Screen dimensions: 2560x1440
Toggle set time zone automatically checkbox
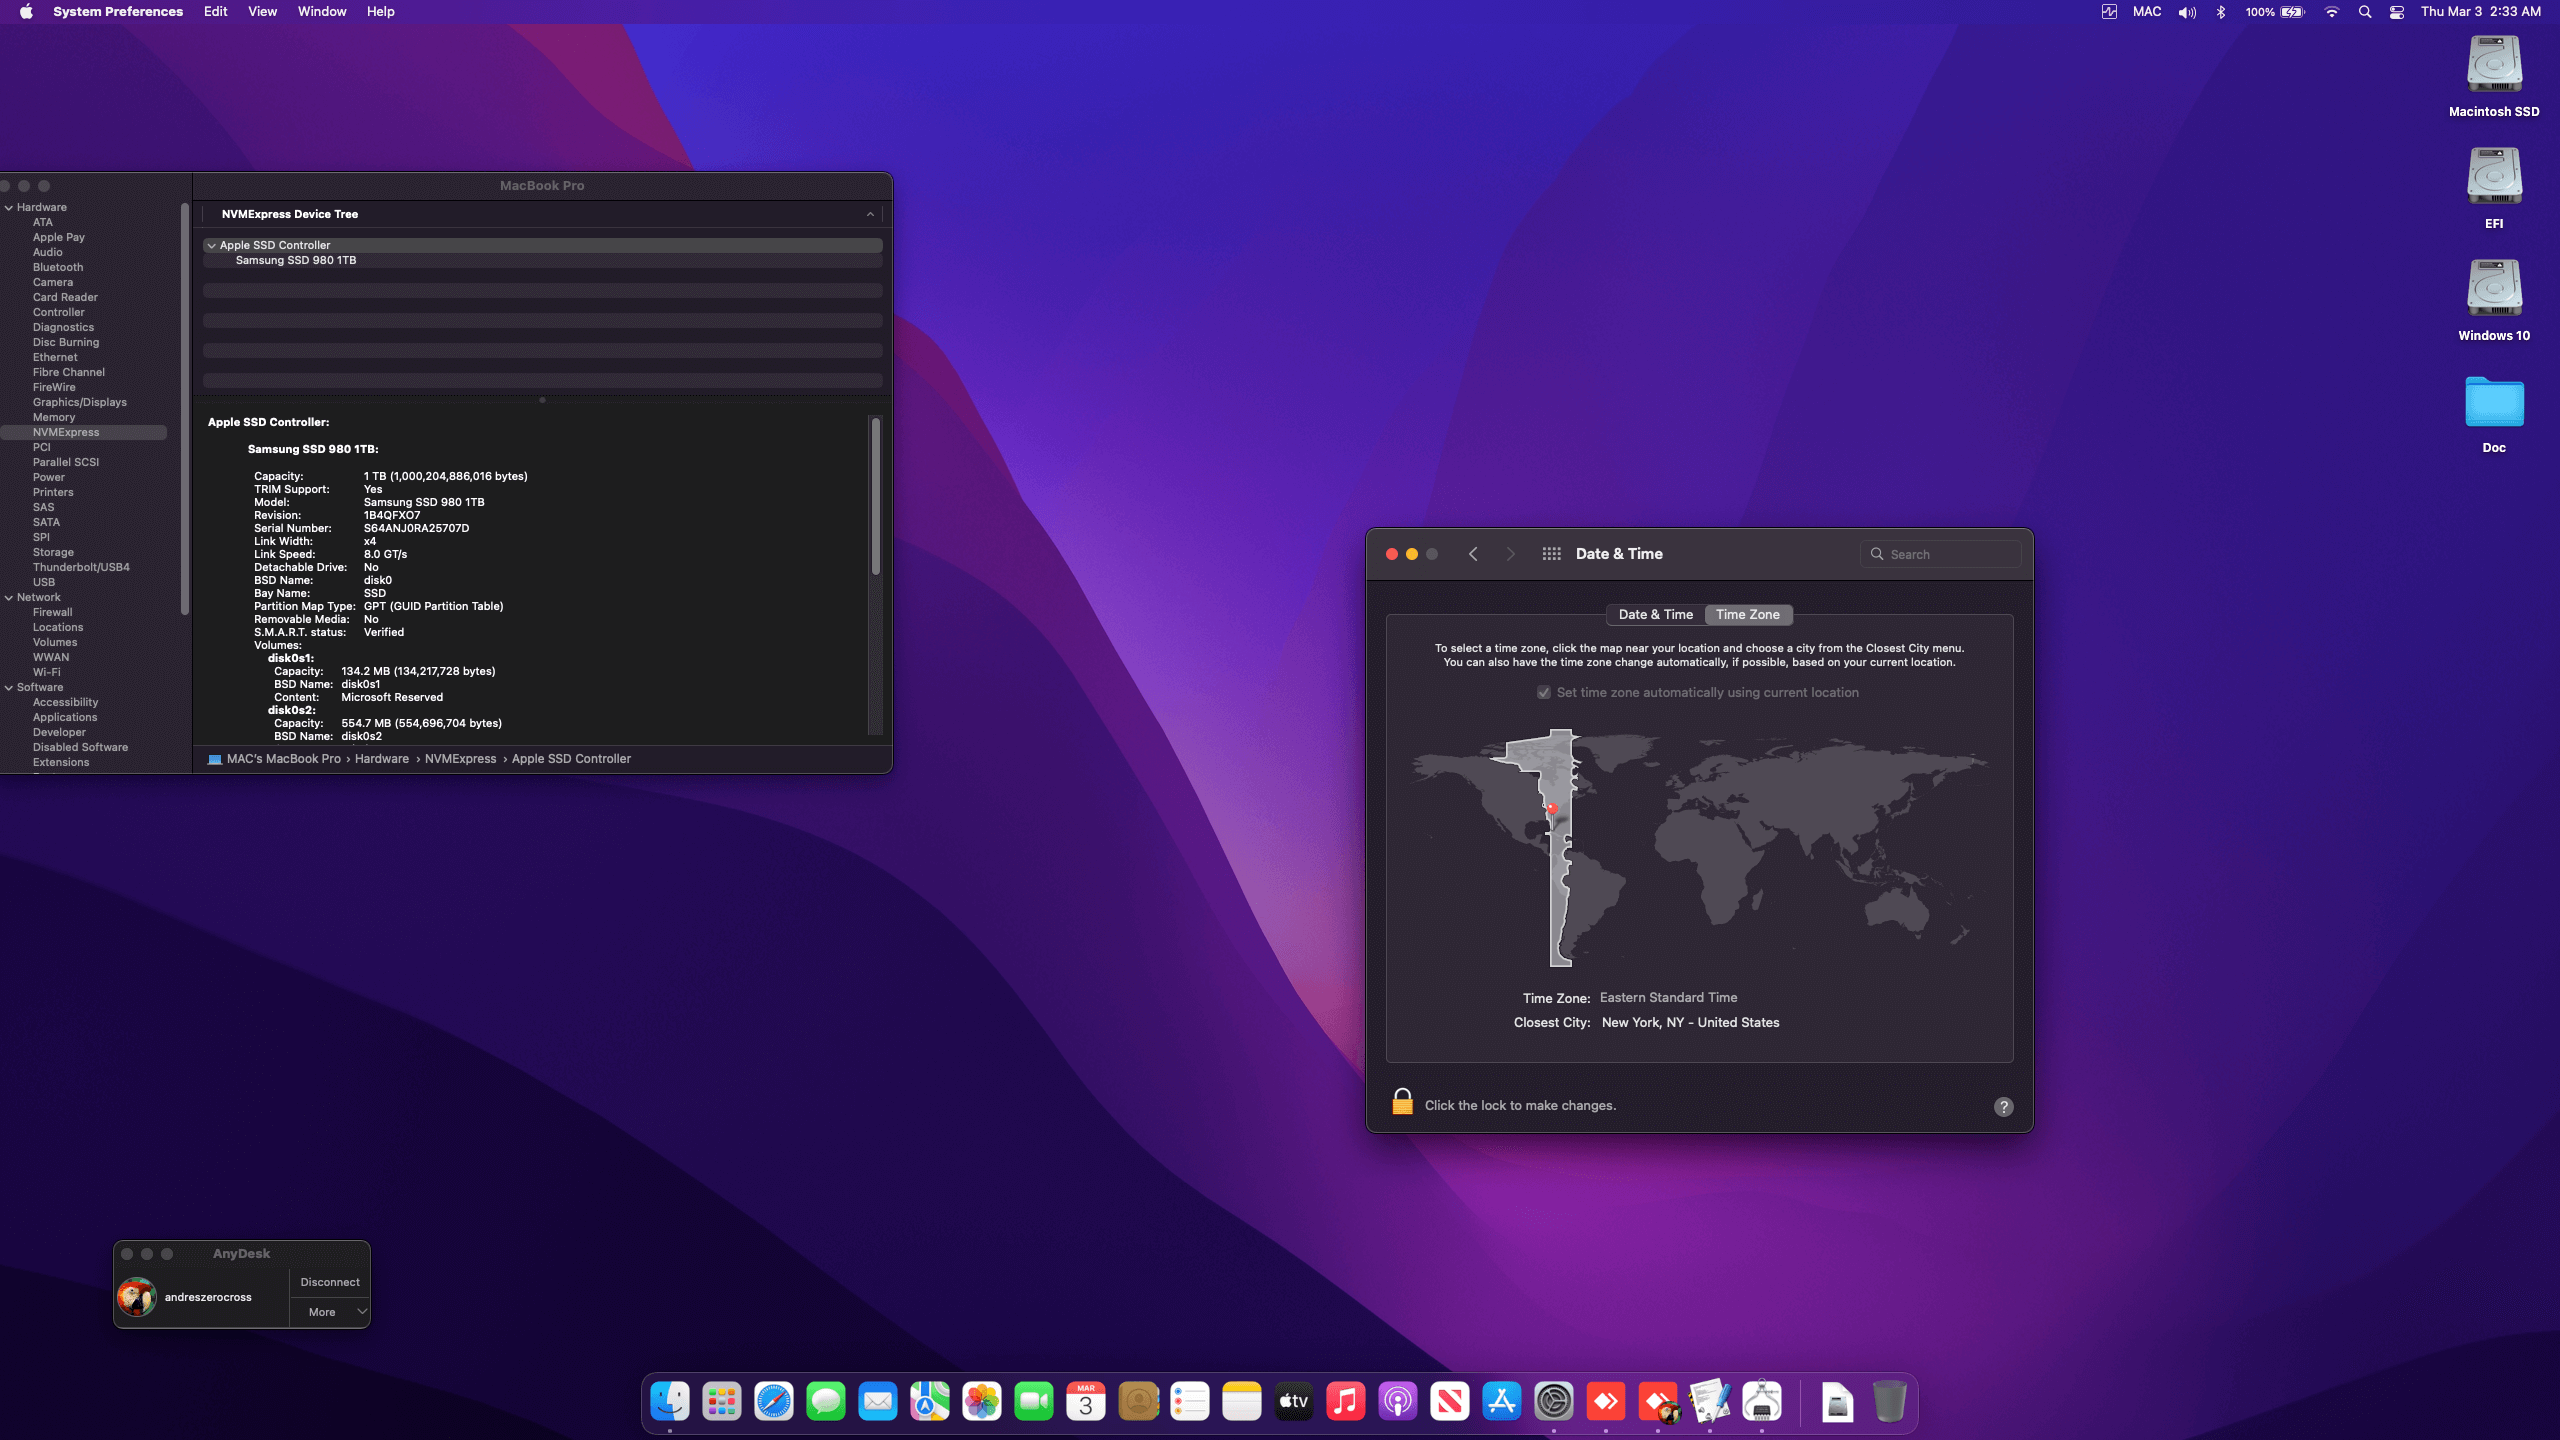pos(1544,692)
